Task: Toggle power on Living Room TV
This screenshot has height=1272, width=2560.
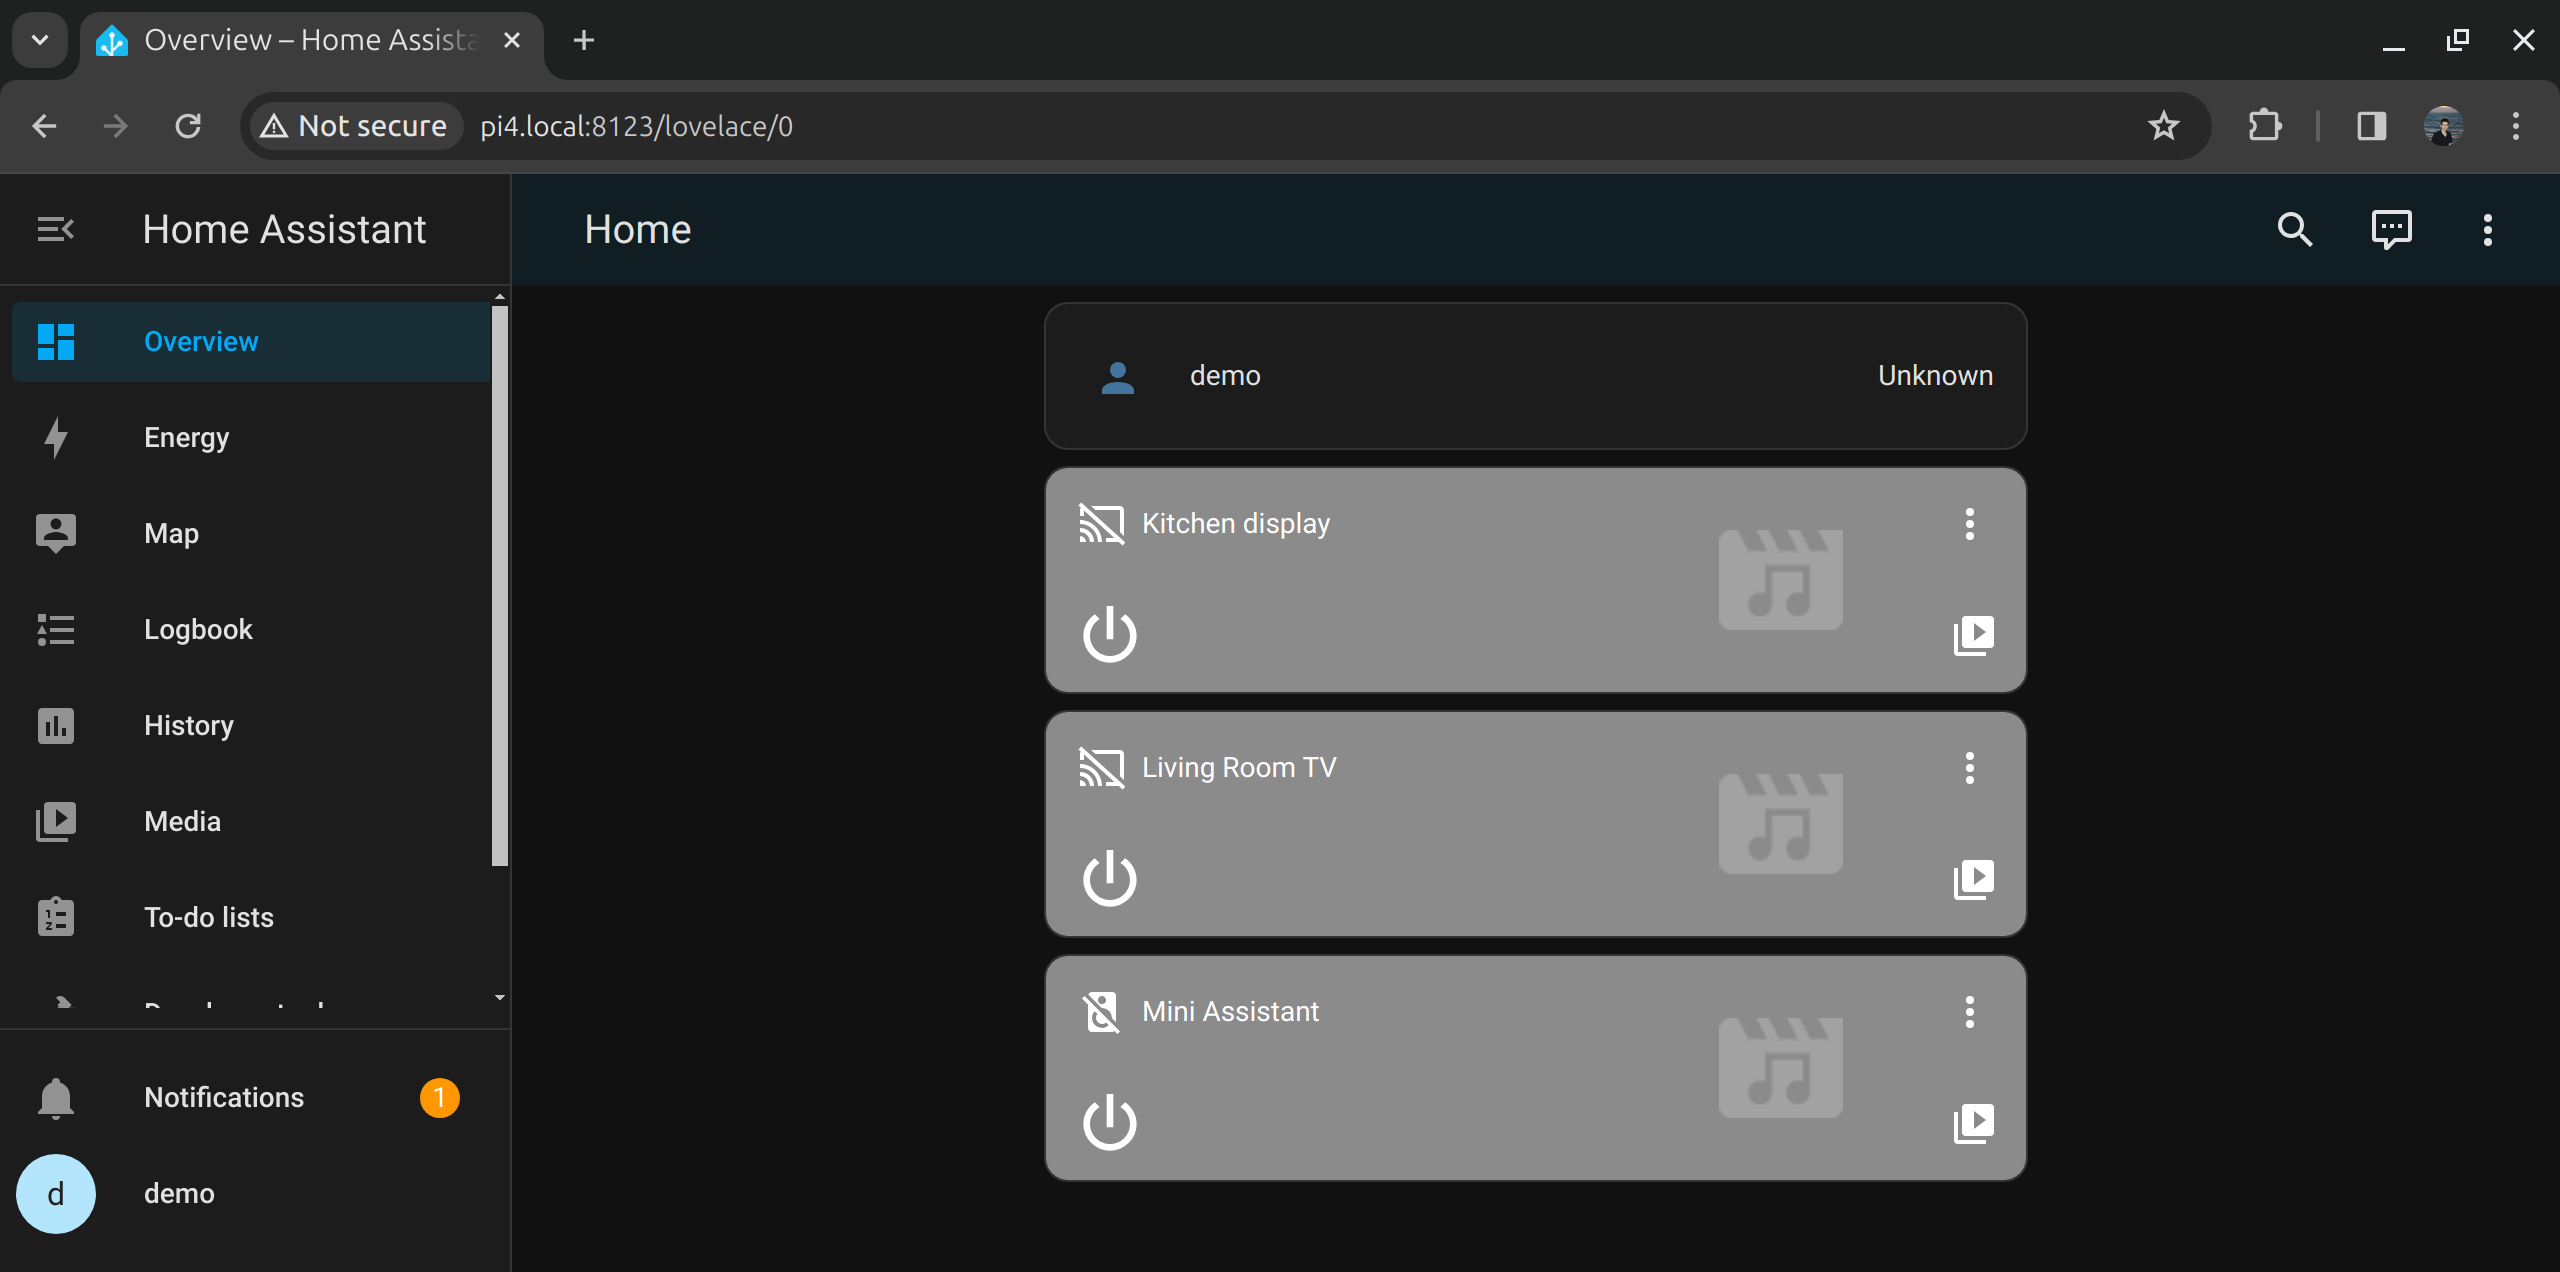Action: [x=1109, y=879]
